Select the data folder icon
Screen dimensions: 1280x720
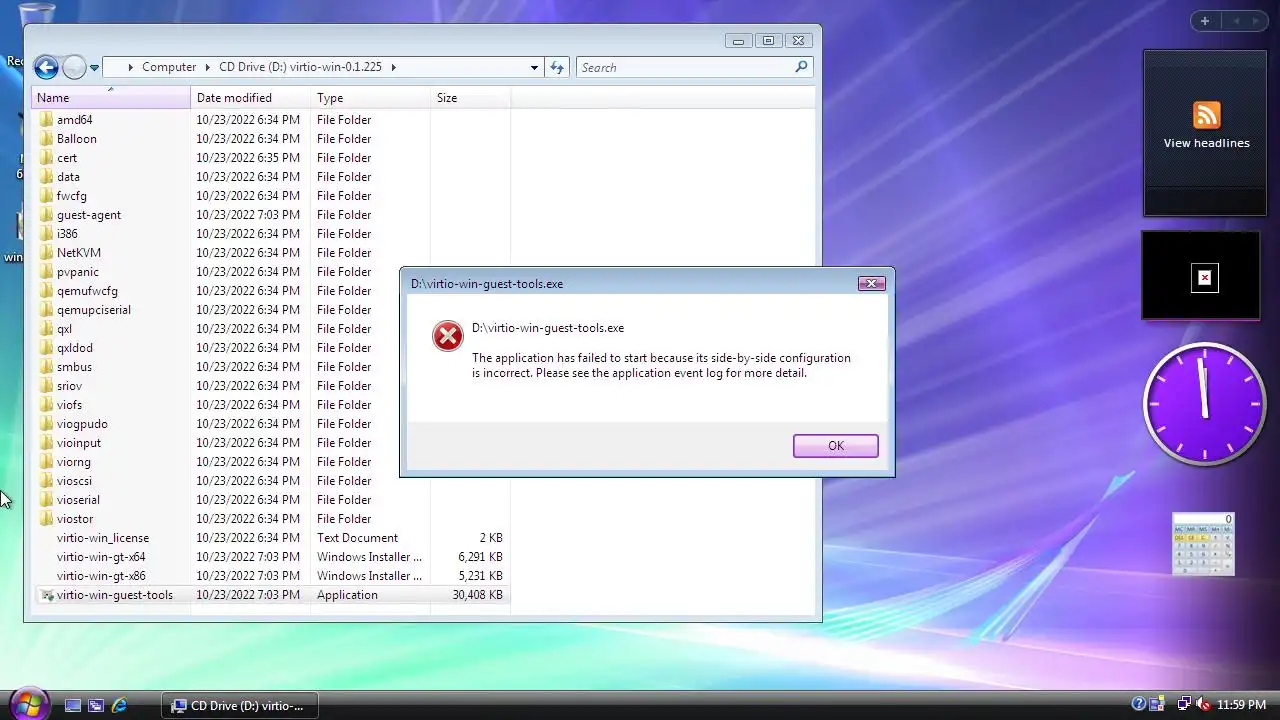[46, 176]
